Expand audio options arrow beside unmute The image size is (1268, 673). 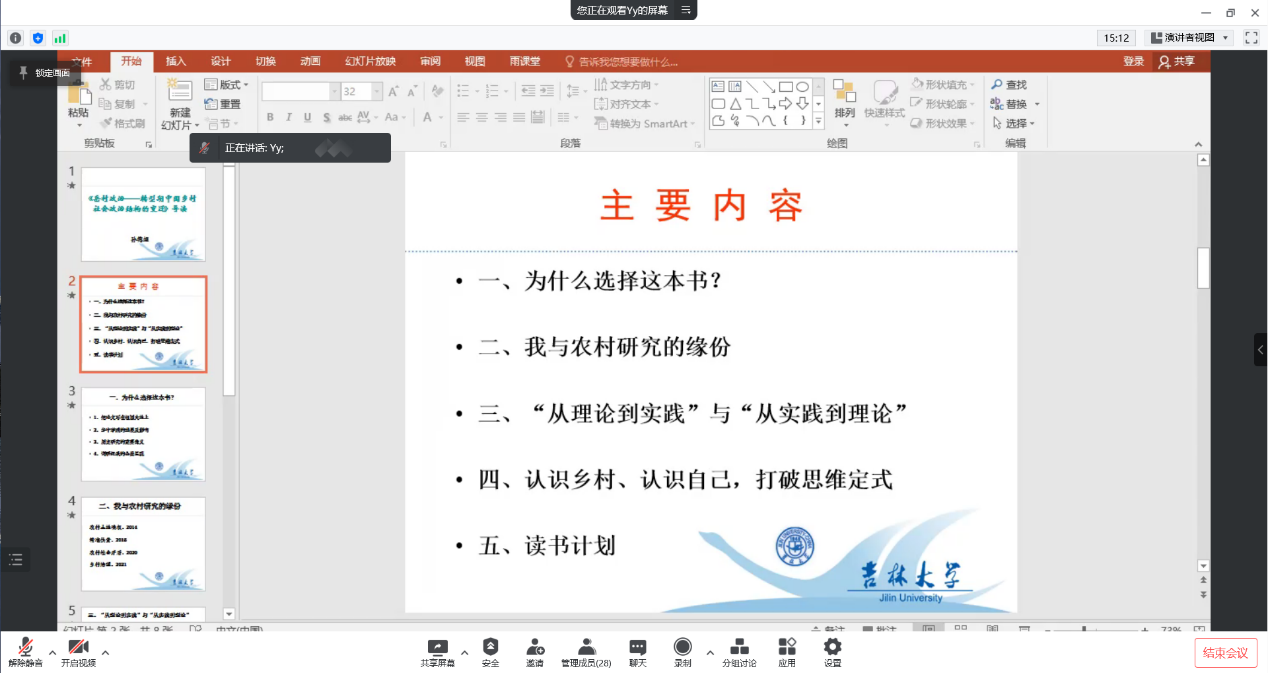click(x=52, y=652)
